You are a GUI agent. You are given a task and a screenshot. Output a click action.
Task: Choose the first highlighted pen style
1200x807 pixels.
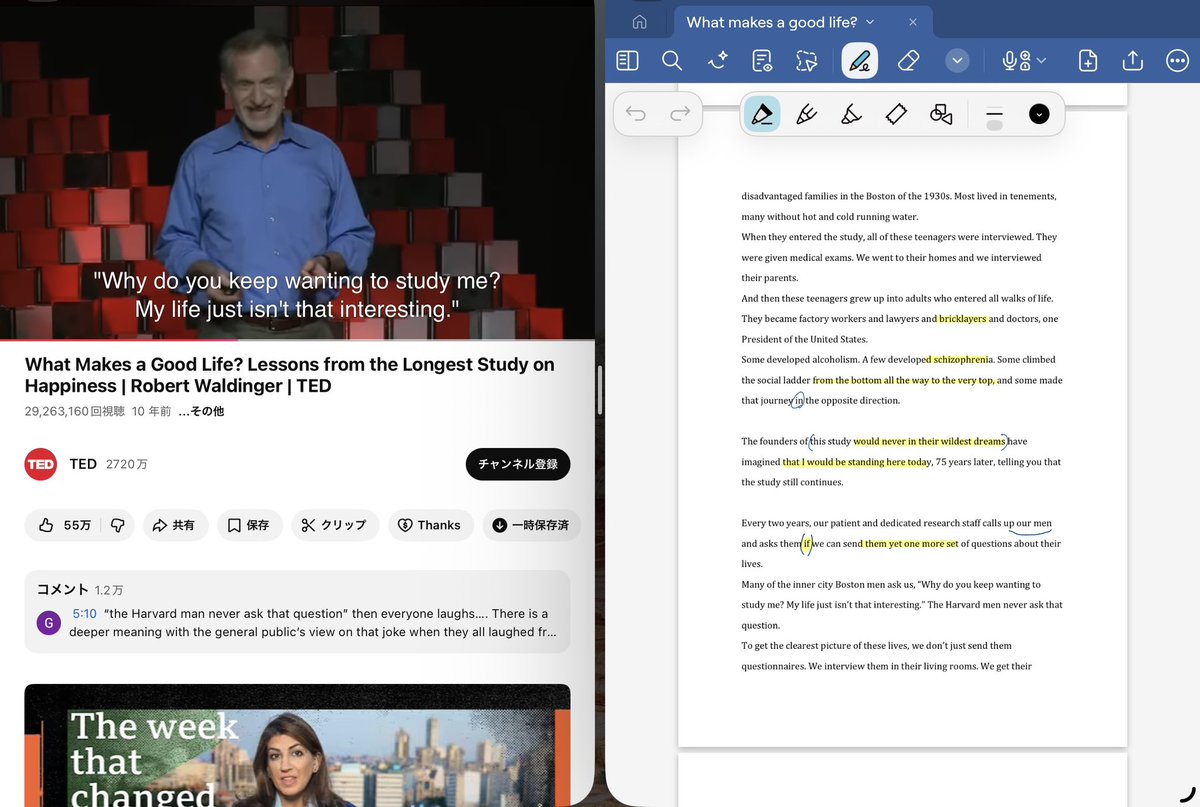click(762, 114)
